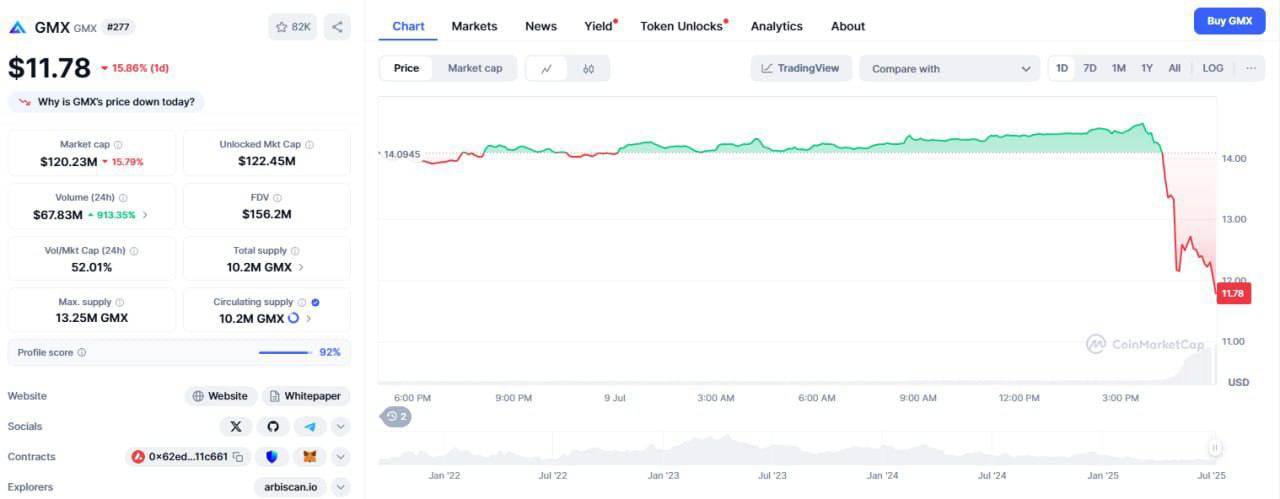The height and width of the screenshot is (499, 1280).
Task: Click the circulating supply progress ring icon
Action: click(x=293, y=318)
